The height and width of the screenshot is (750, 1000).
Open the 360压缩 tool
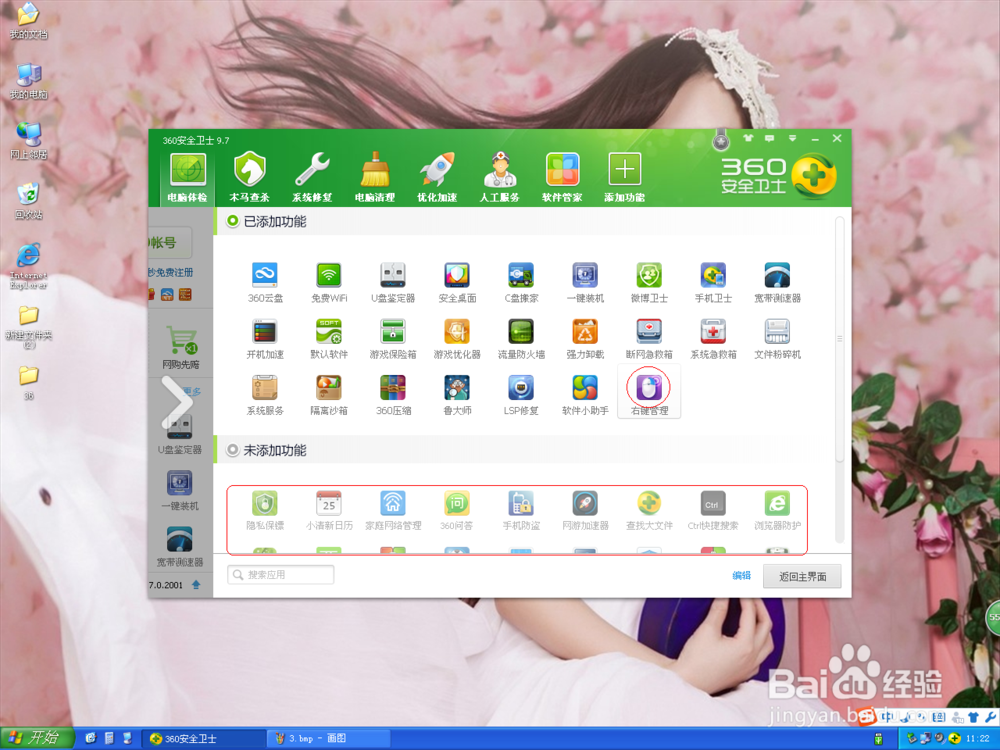point(393,395)
